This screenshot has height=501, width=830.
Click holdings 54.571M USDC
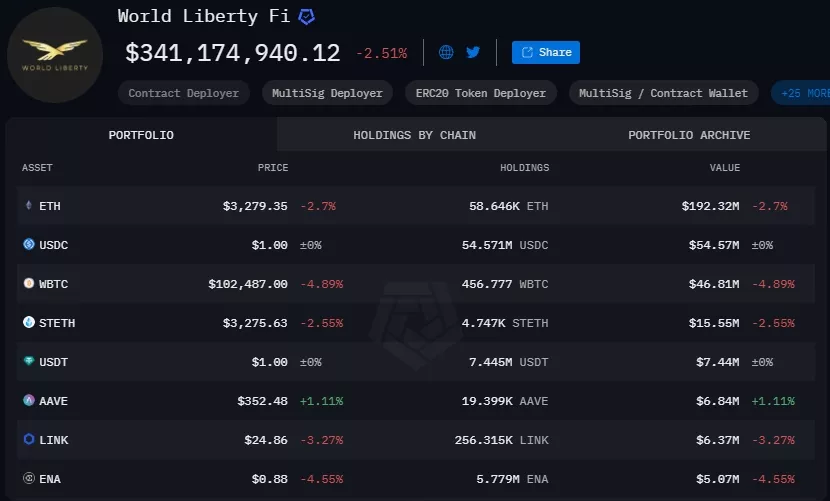[x=505, y=245]
